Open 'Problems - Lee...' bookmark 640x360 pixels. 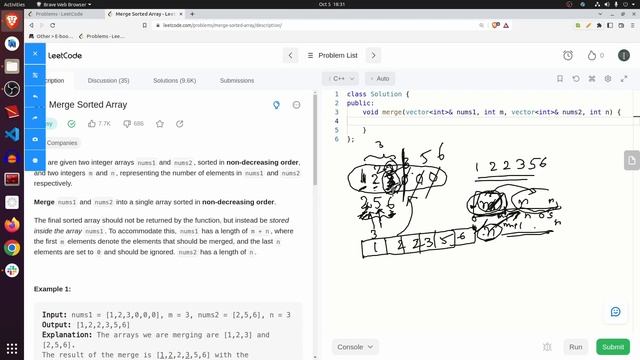(101, 36)
